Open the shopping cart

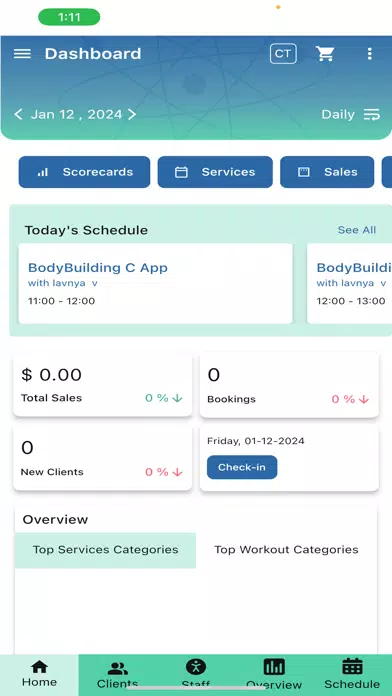click(x=325, y=54)
